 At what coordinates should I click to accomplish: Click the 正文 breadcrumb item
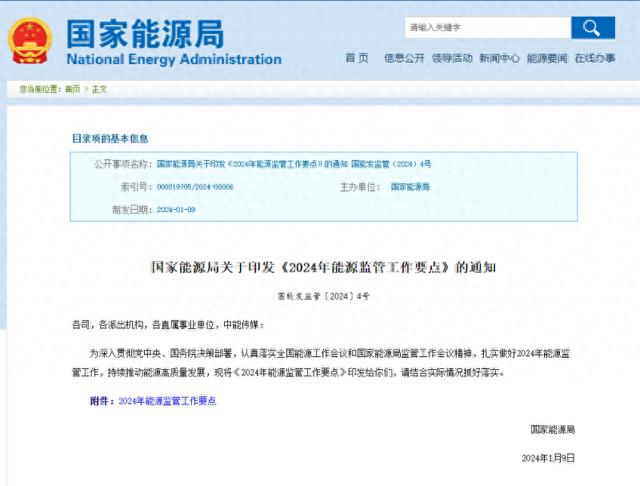[x=99, y=89]
